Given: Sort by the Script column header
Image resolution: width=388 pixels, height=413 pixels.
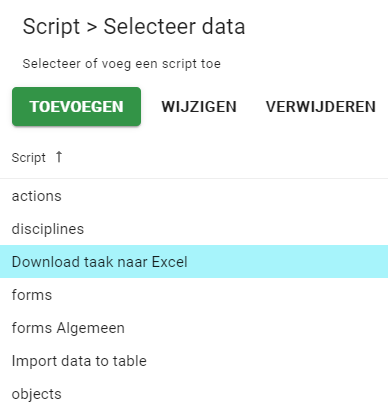Looking at the screenshot, I should [x=29, y=157].
